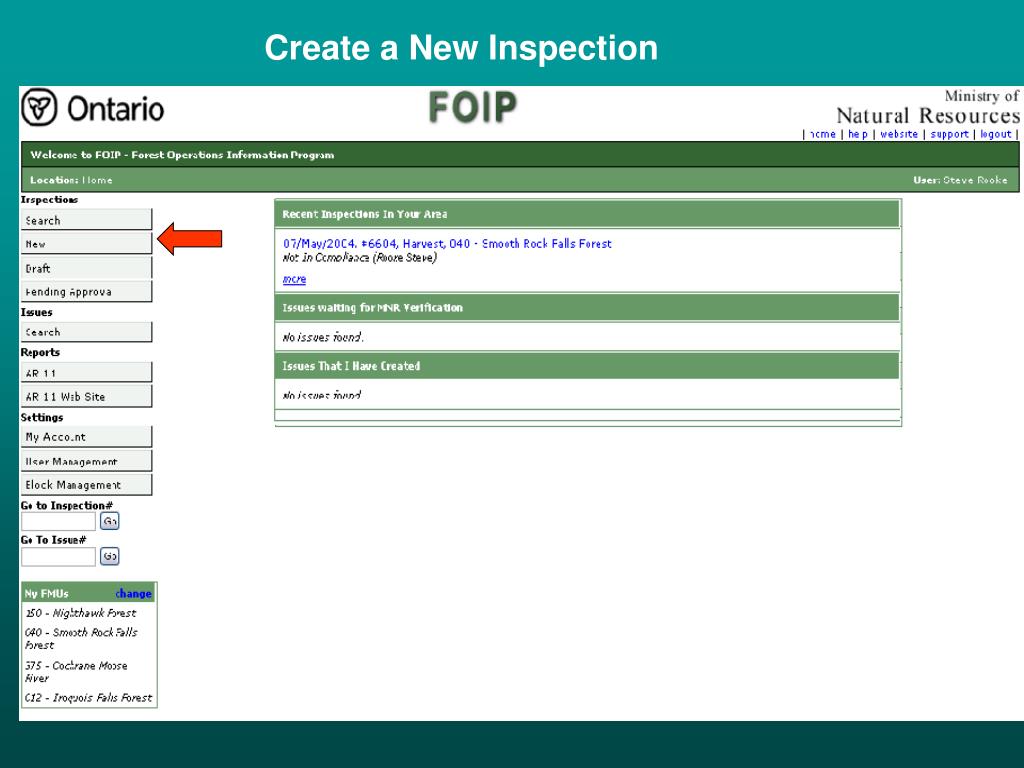This screenshot has height=768, width=1024.
Task: Click 'User: Steve Rooke' text
Action: tap(960, 180)
